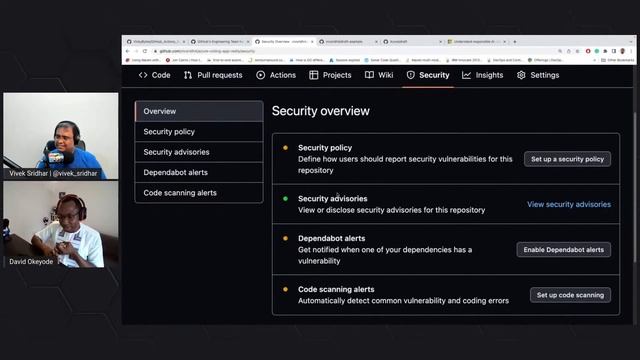Open a new browser tab with plus icon

click(515, 42)
